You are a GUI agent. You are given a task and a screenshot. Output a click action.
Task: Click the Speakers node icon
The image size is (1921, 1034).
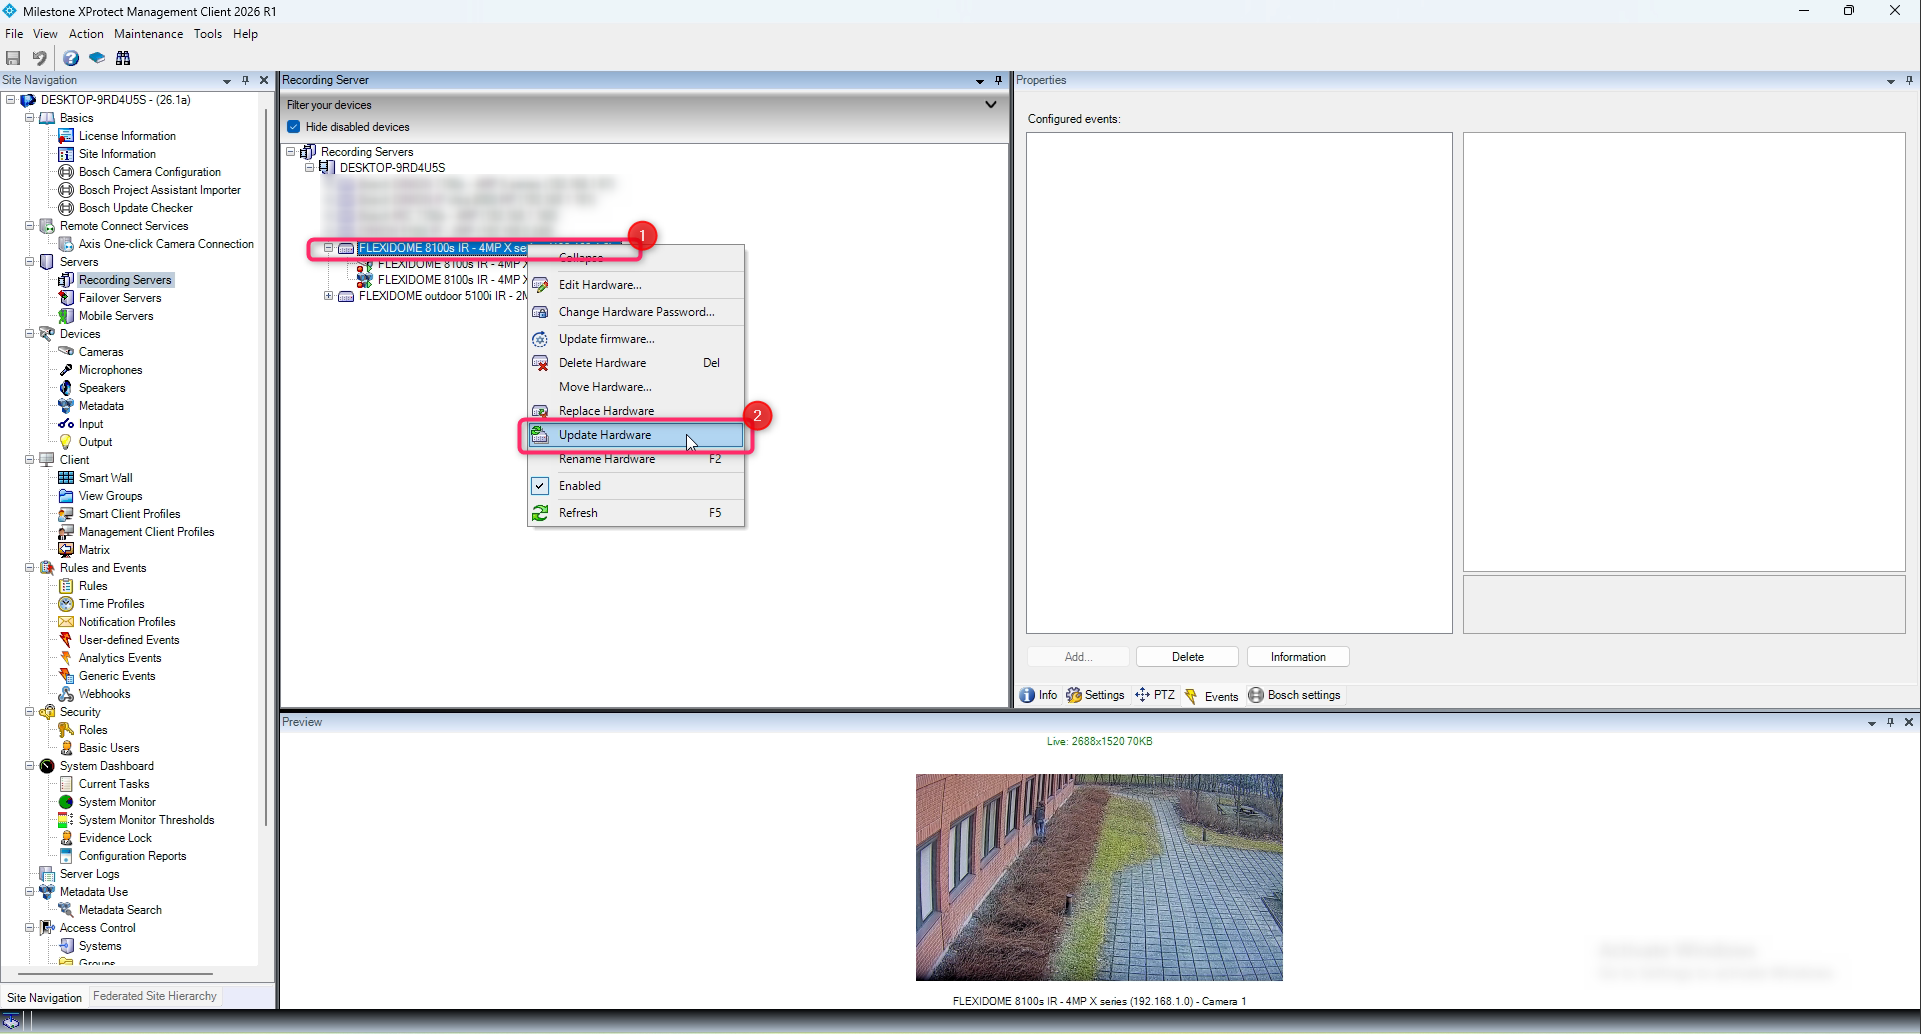[66, 388]
